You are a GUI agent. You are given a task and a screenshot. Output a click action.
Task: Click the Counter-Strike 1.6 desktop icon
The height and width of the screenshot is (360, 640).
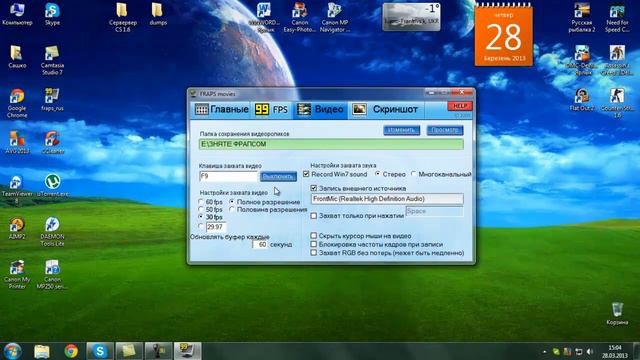click(617, 103)
